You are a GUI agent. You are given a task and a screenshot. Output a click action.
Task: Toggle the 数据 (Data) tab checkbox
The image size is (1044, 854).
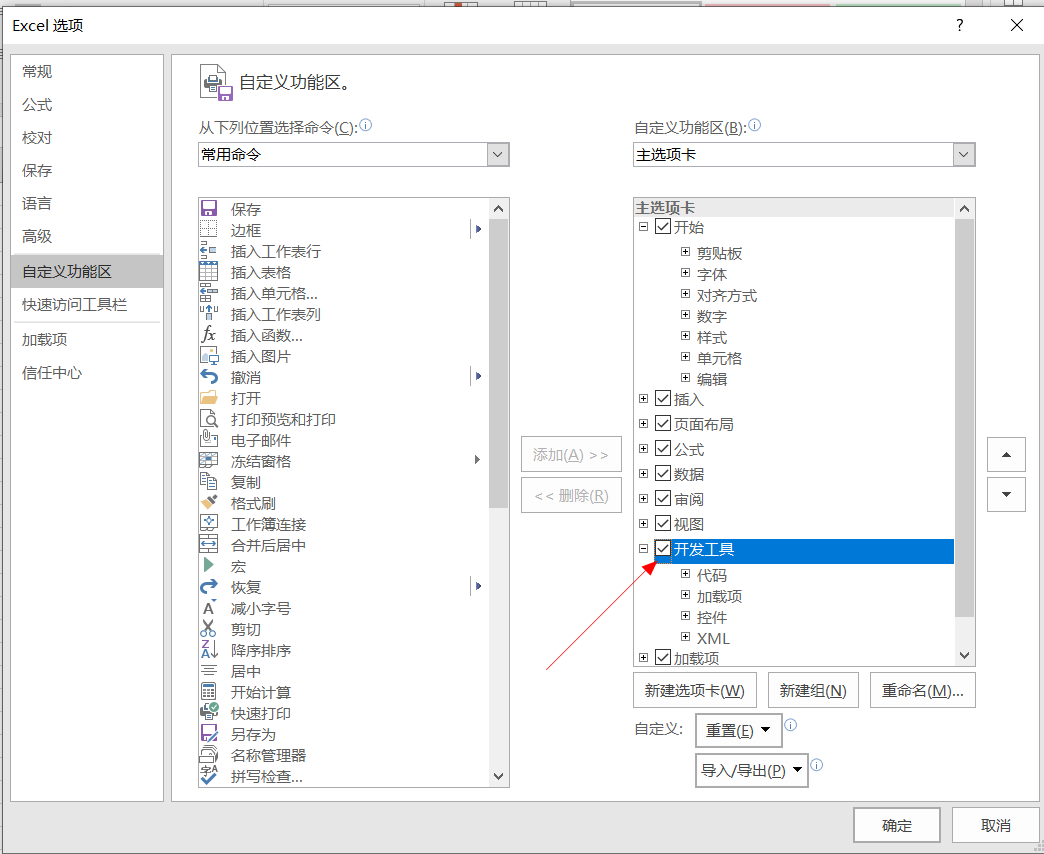[663, 474]
